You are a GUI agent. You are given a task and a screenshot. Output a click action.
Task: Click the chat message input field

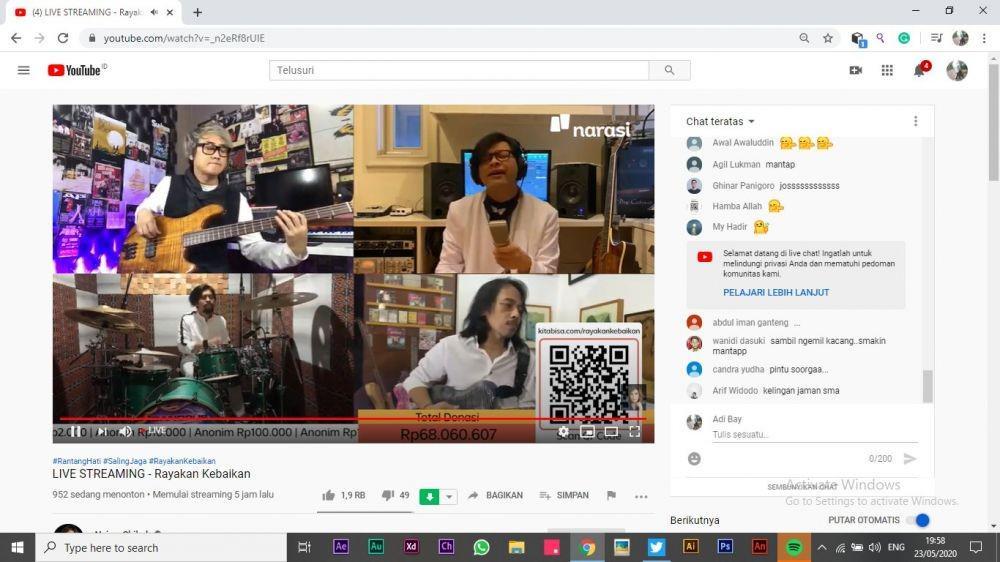pyautogui.click(x=814, y=434)
